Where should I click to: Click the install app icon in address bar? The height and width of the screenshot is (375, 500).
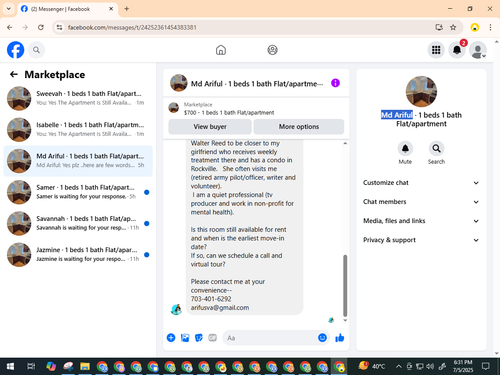coord(439,27)
